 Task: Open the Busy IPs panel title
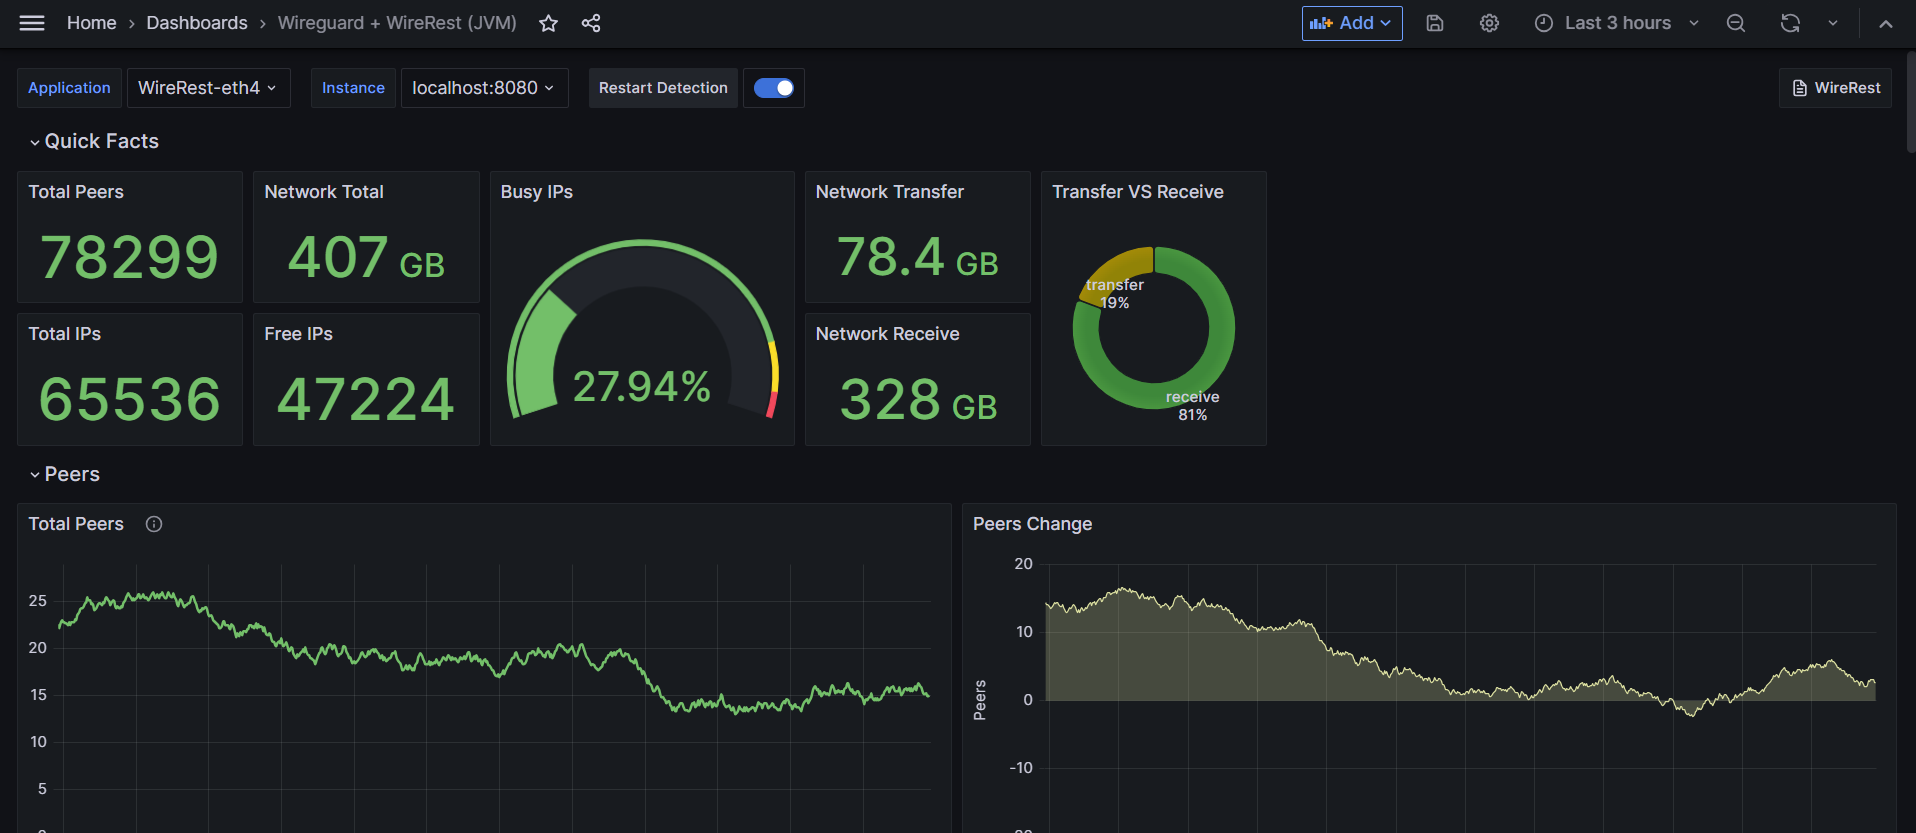(537, 192)
